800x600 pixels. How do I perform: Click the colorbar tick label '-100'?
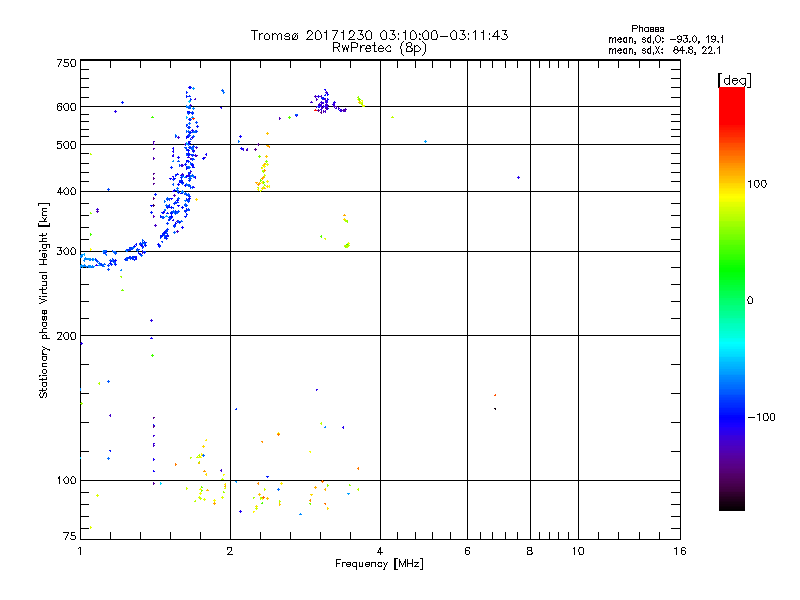761,417
